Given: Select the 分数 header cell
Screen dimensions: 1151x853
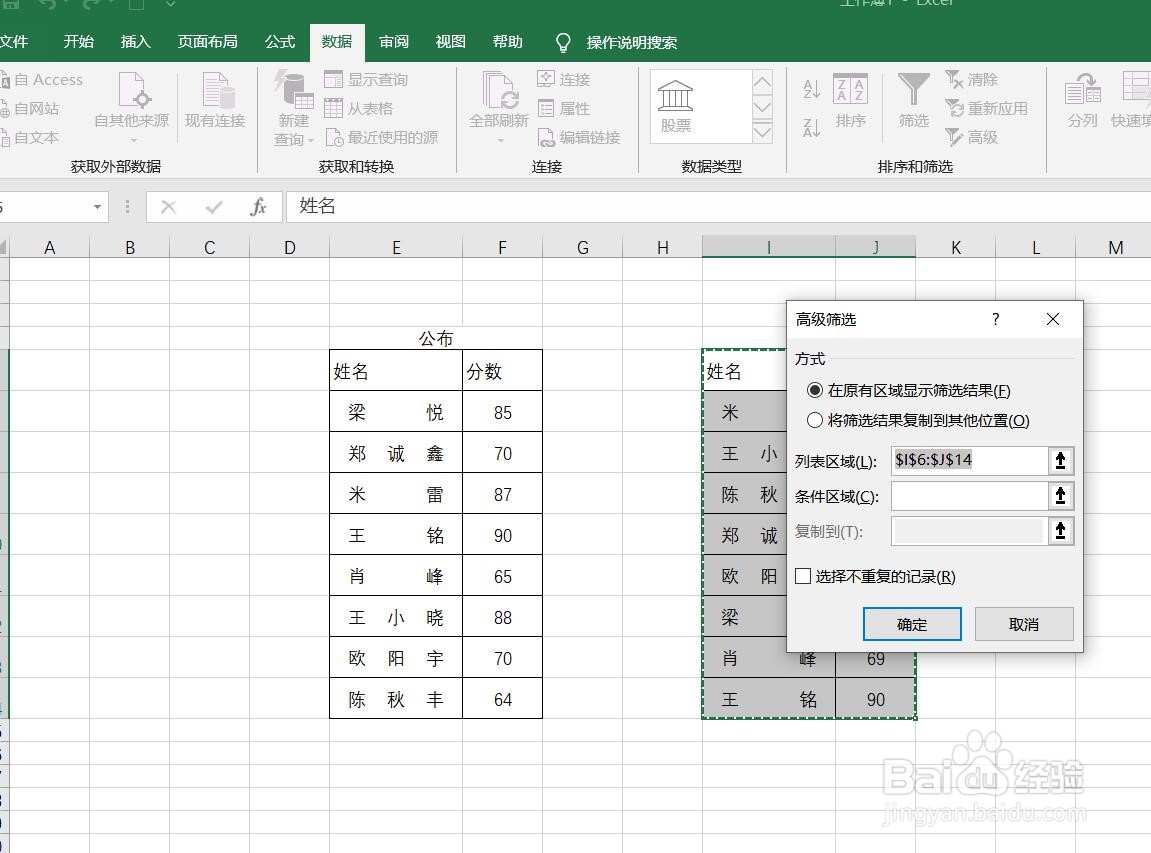Looking at the screenshot, I should (503, 371).
